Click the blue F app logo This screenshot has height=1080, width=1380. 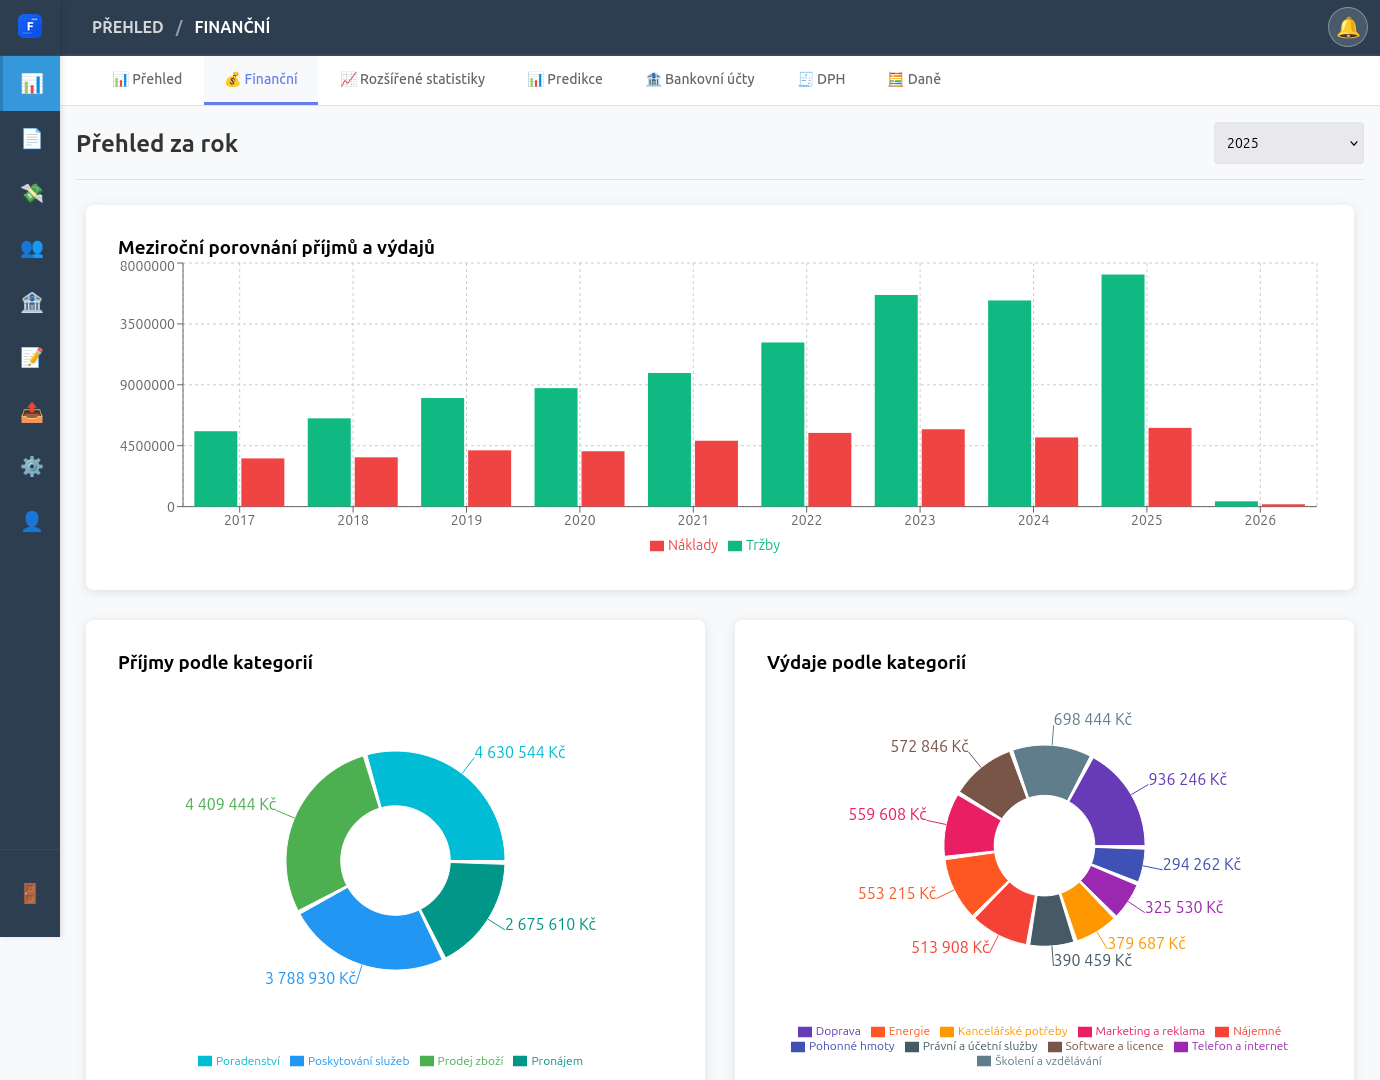point(30,26)
